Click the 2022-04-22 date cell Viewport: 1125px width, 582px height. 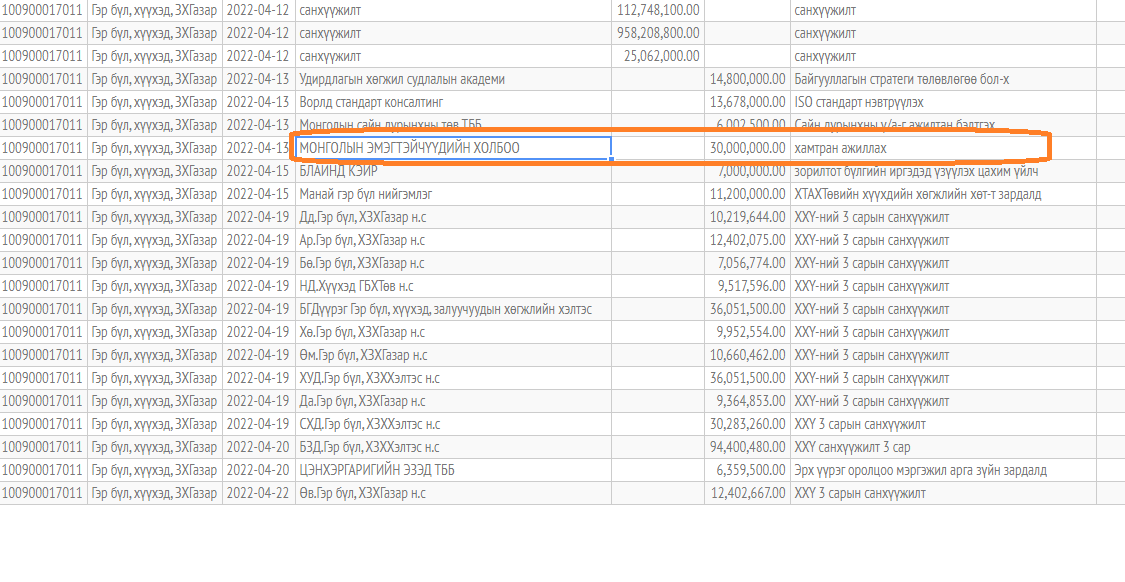tap(258, 493)
